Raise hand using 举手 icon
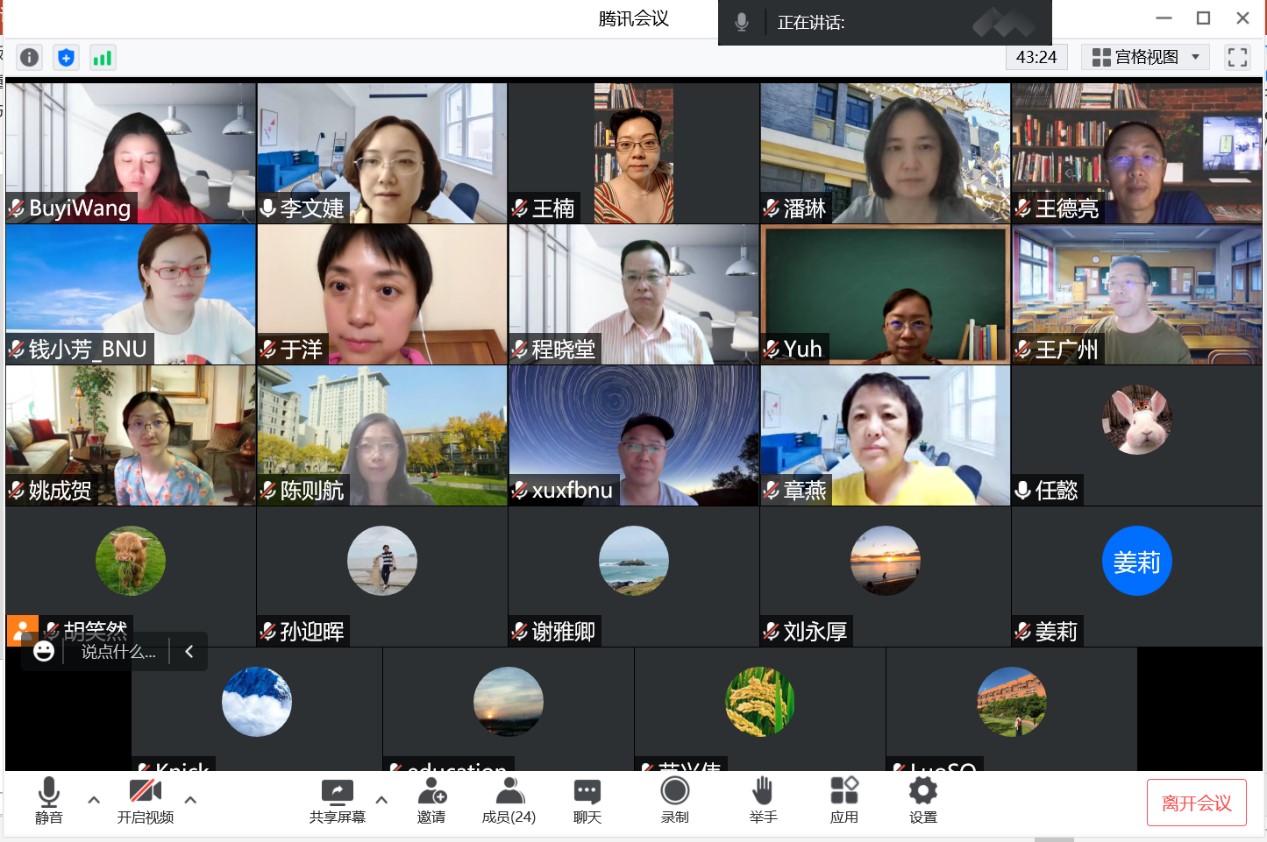Screen dimensions: 1267x842 763,800
